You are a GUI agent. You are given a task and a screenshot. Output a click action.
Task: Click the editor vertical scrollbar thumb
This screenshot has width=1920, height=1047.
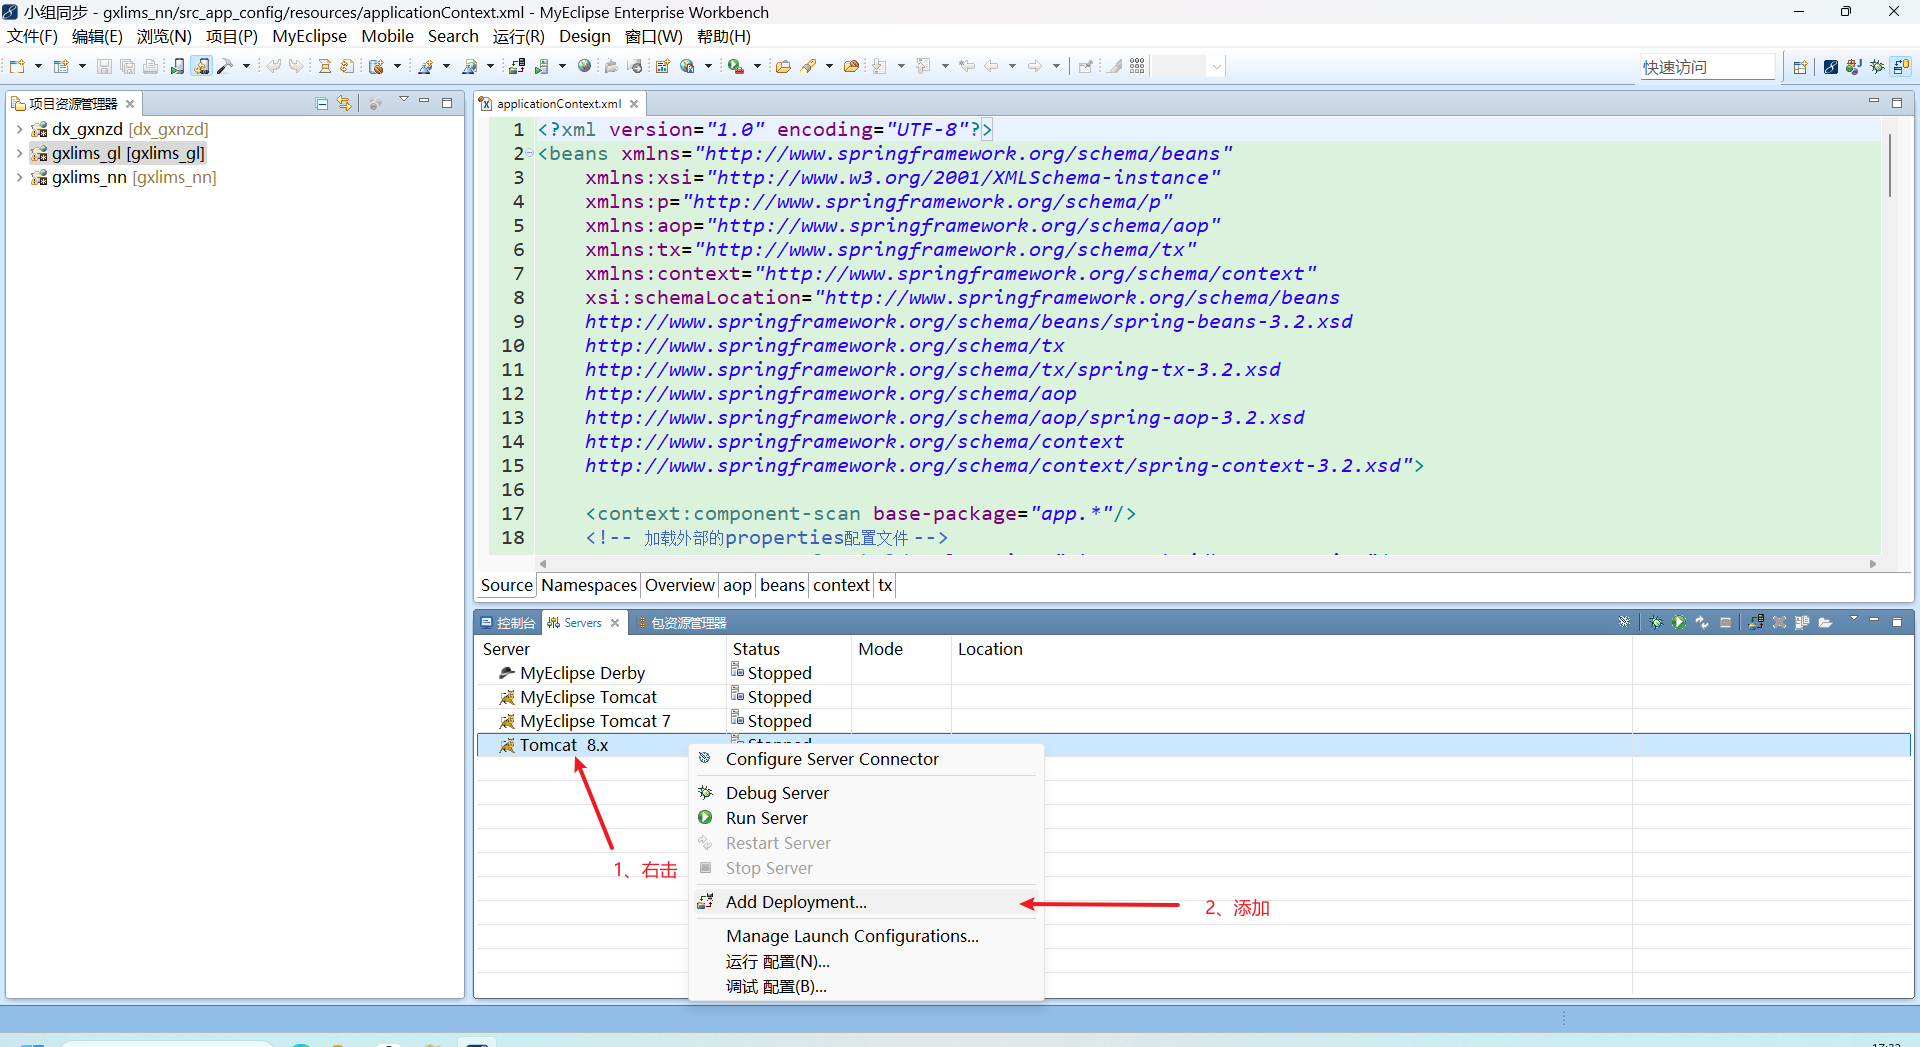pos(1889,165)
